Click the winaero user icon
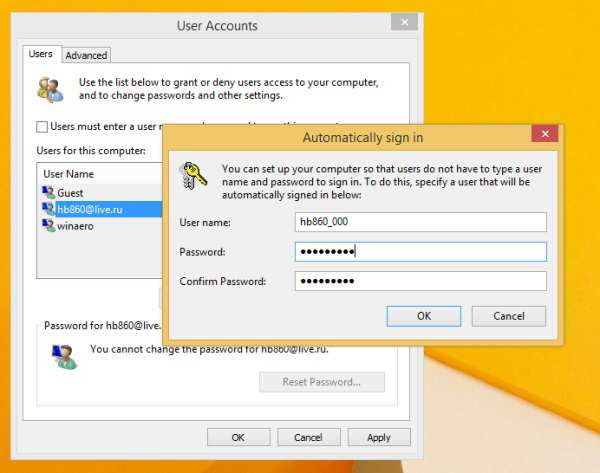The height and width of the screenshot is (473, 600). click(x=48, y=226)
